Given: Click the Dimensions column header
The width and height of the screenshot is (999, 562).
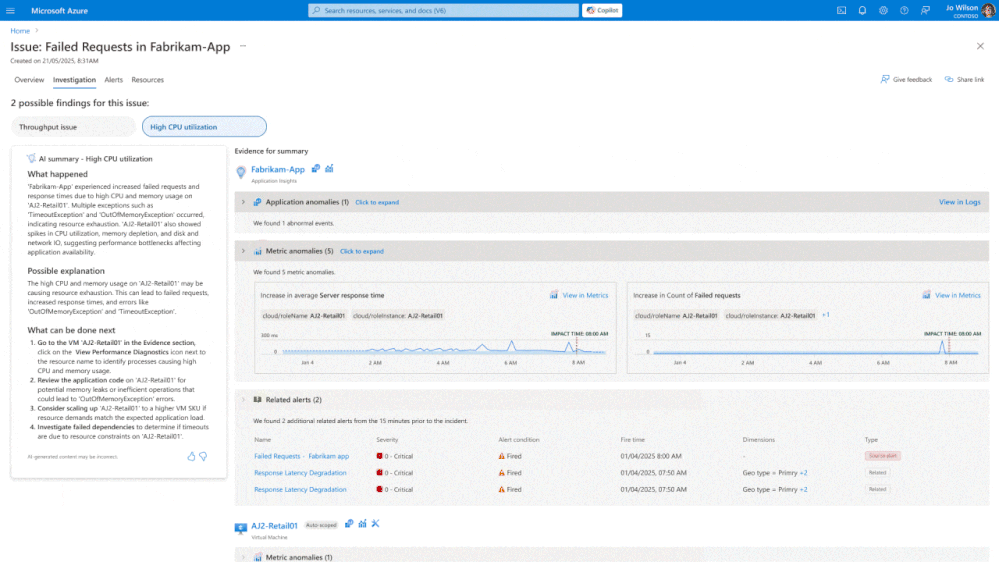Looking at the screenshot, I should (759, 440).
